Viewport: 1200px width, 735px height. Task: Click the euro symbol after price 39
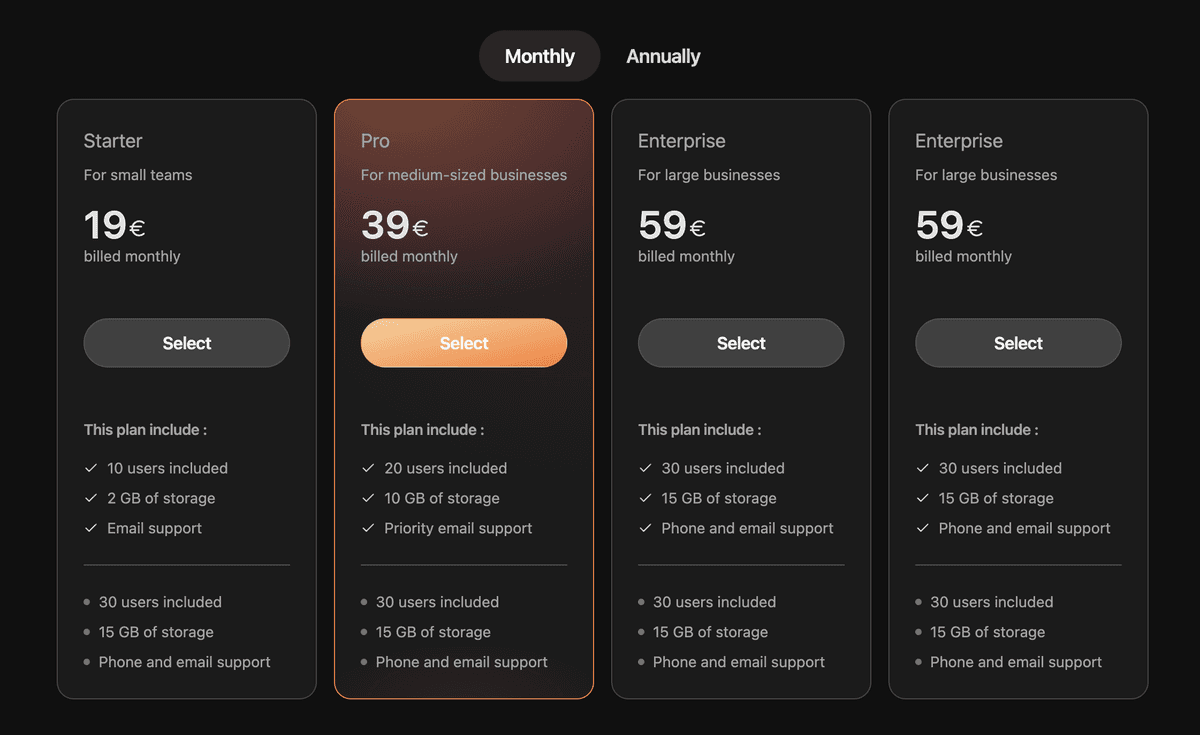[x=420, y=229]
